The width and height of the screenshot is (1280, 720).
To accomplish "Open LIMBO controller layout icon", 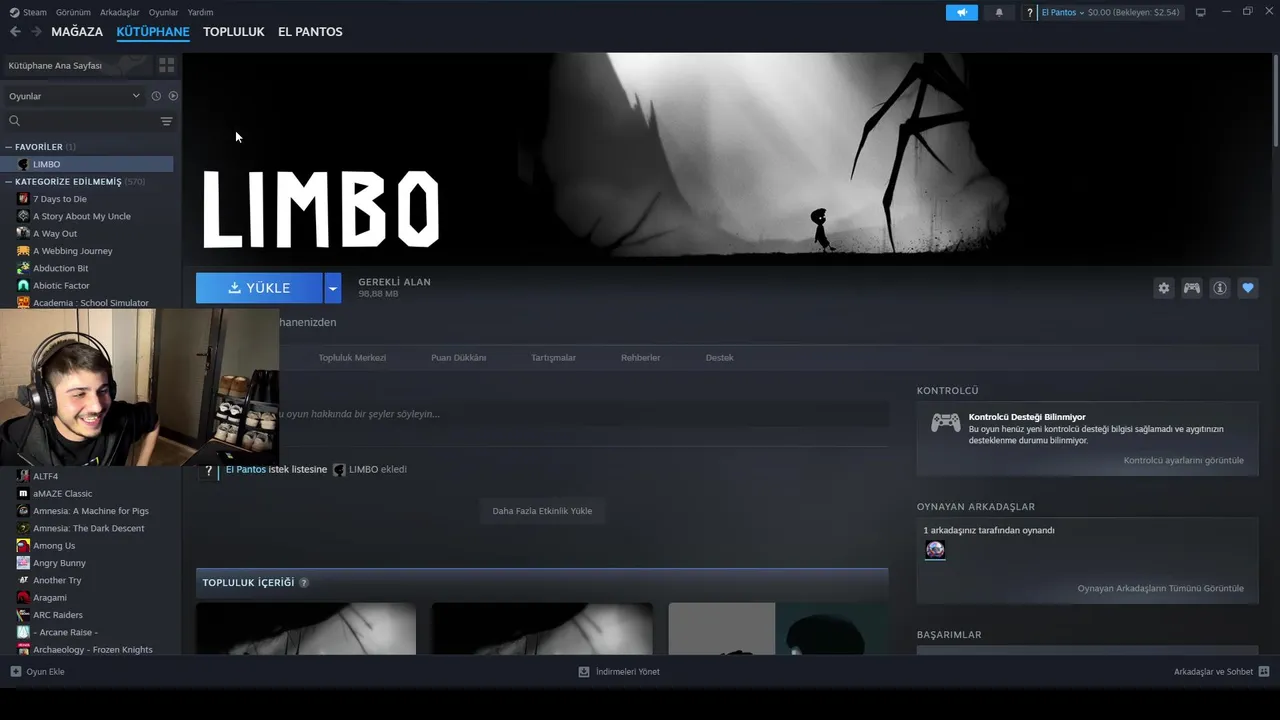I will point(1192,288).
